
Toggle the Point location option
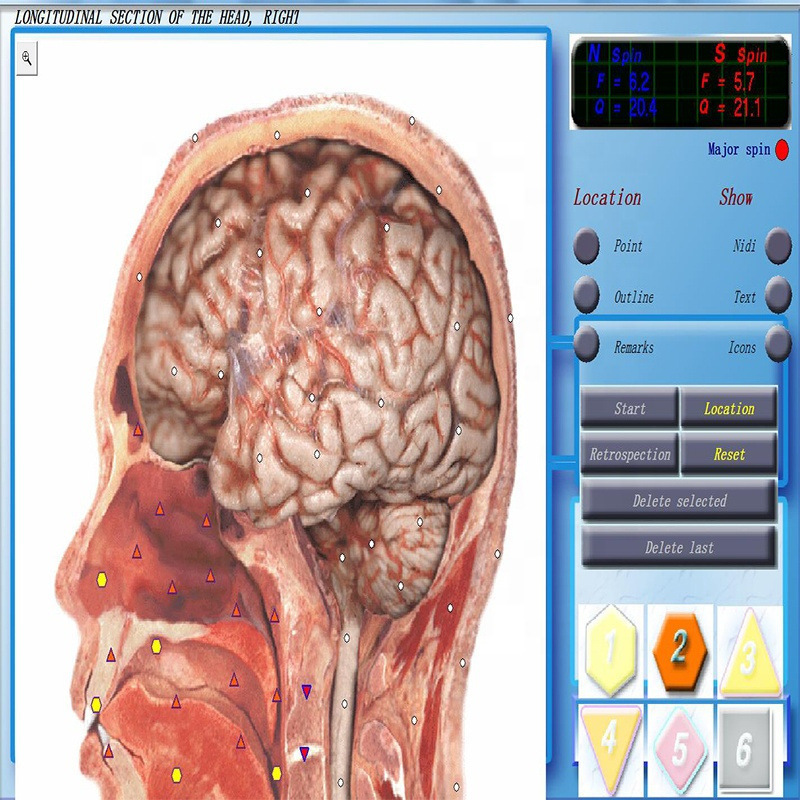tap(586, 245)
